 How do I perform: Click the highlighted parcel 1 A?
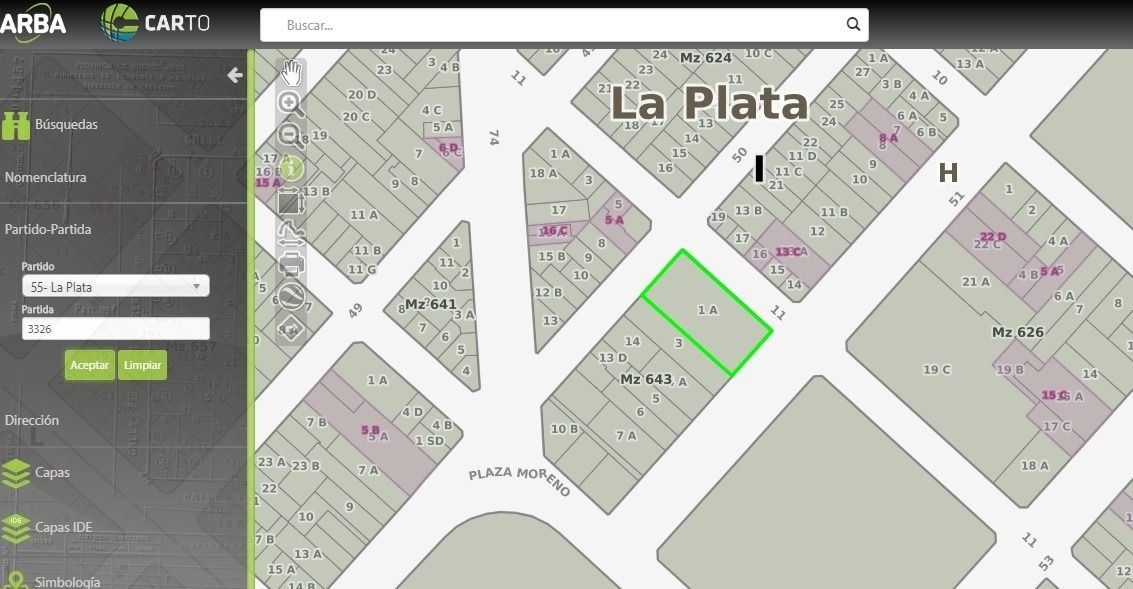click(707, 311)
